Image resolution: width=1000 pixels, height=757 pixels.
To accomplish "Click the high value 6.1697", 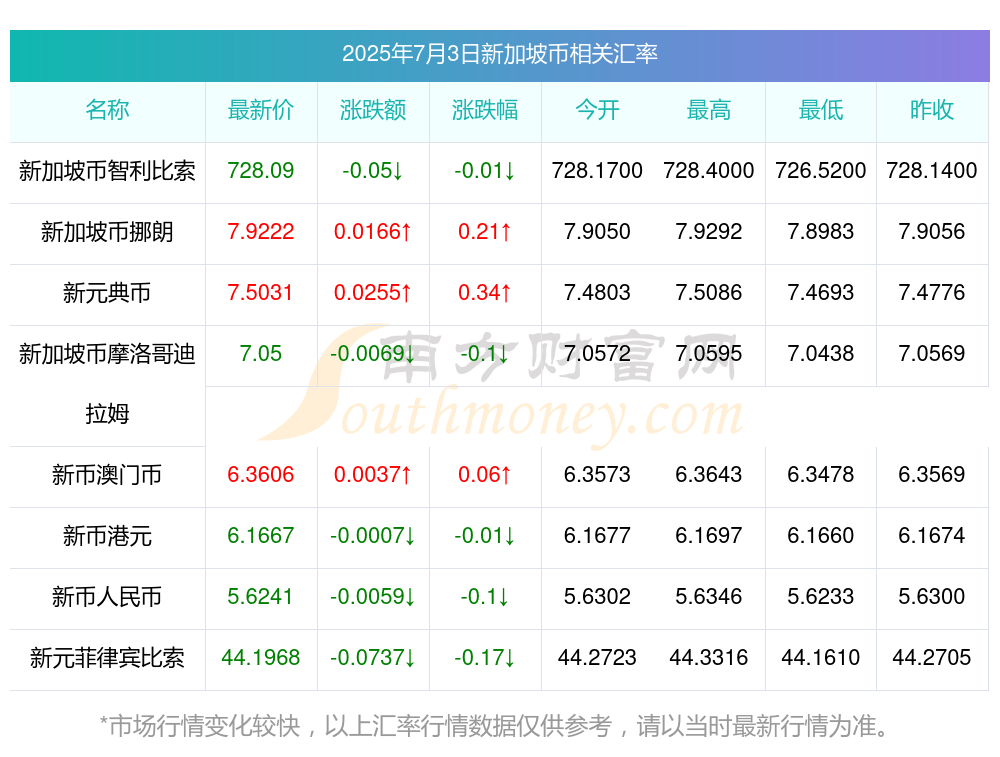I will point(709,536).
